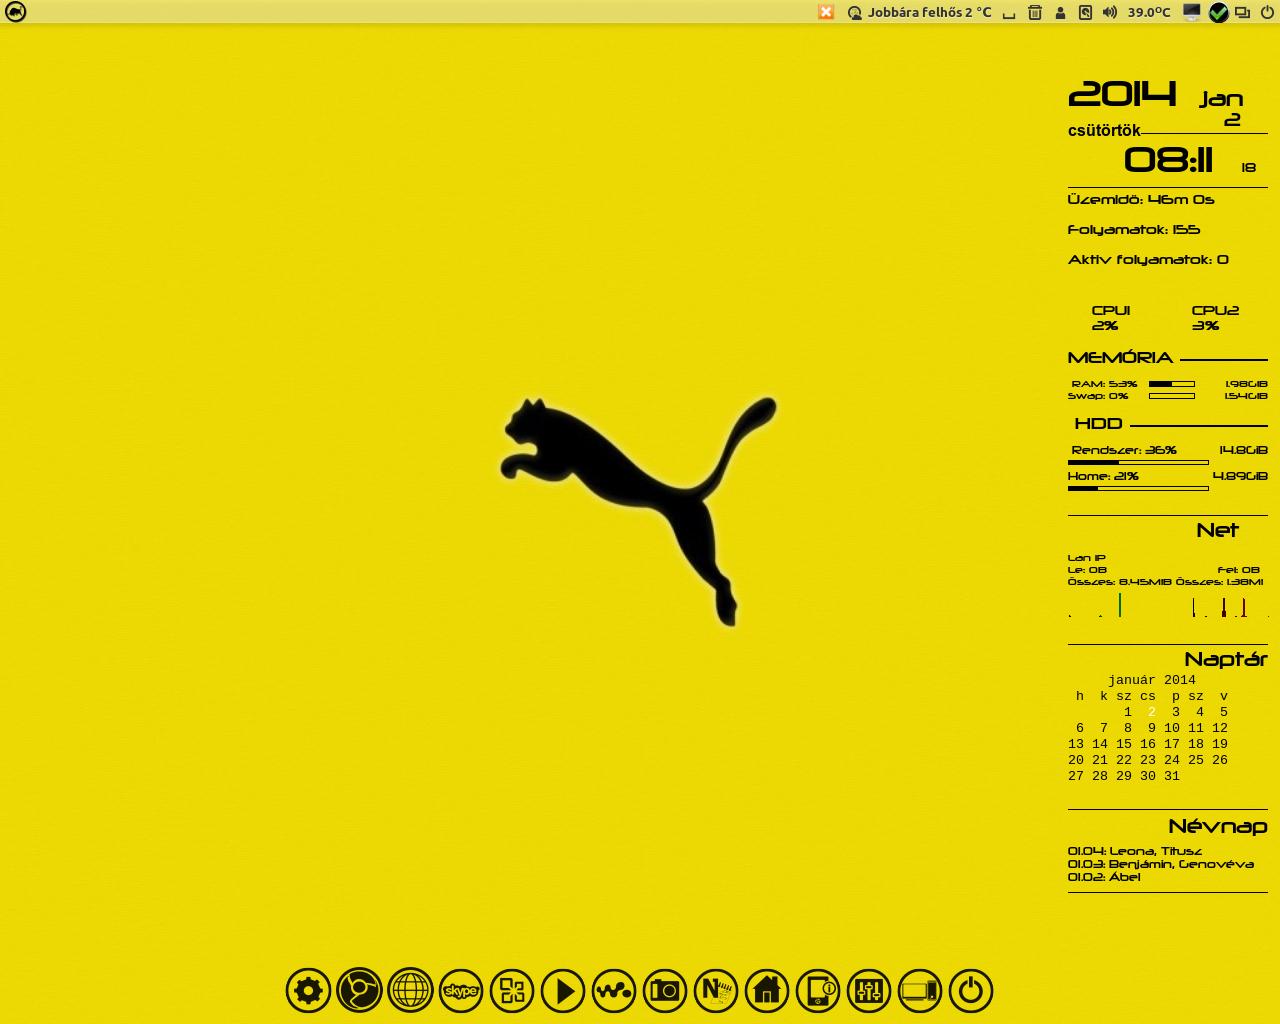Open the display windows icon in top panel

(1243, 12)
